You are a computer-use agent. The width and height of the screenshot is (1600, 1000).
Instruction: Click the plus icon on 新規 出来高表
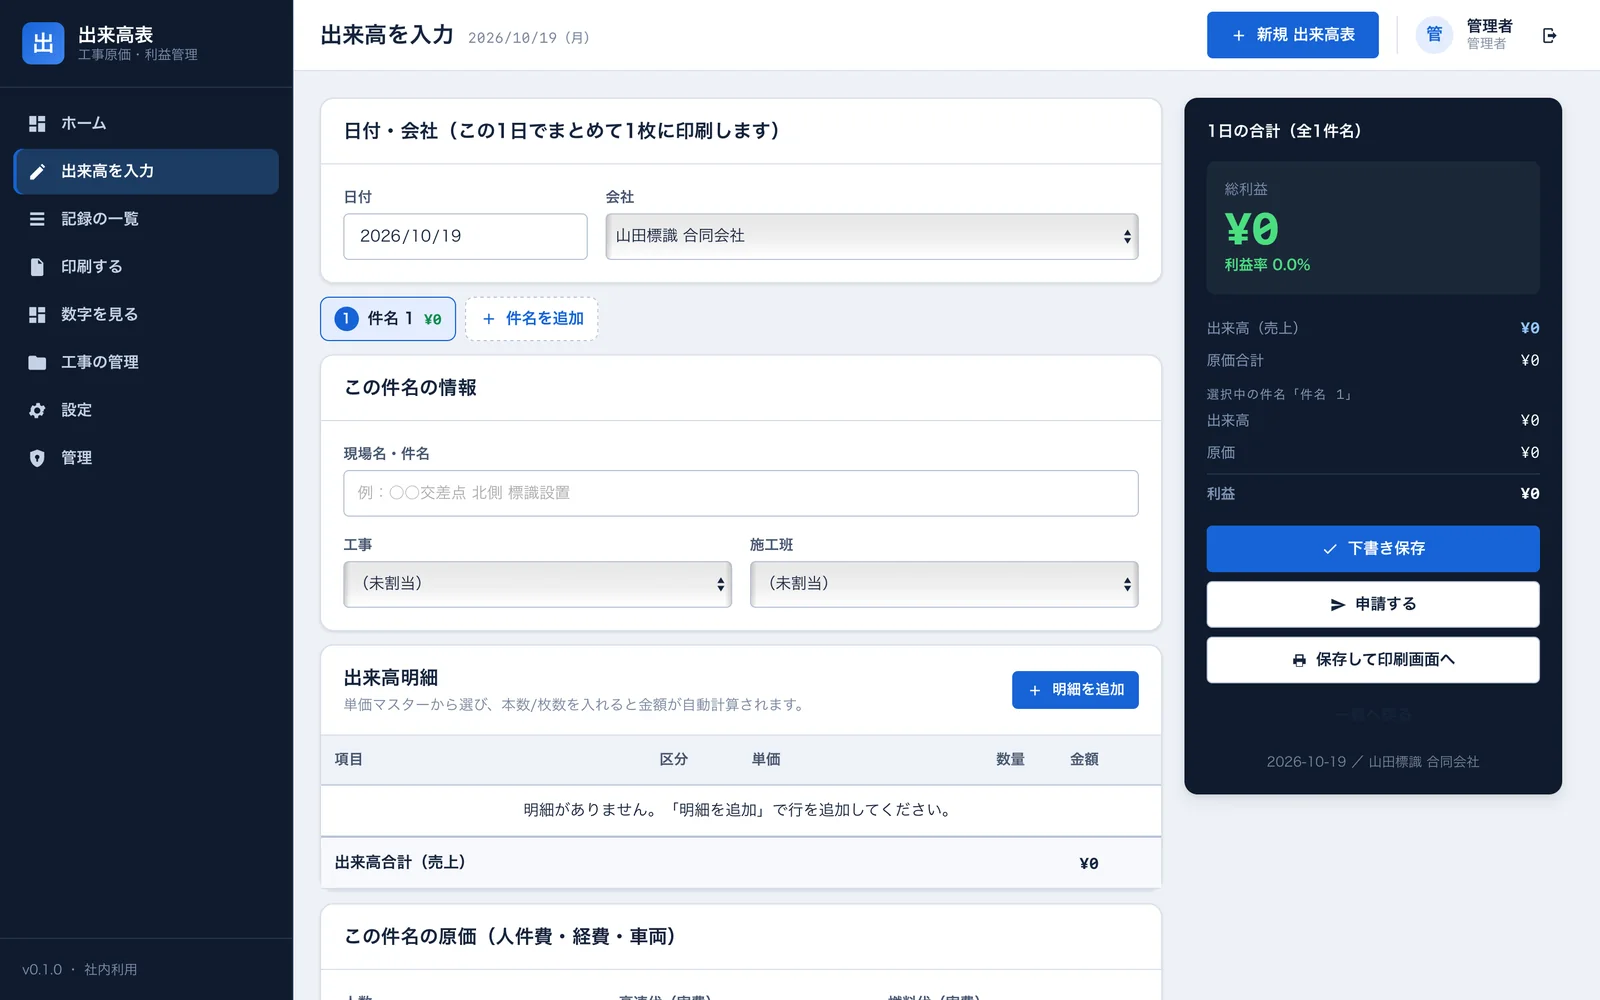(1238, 35)
